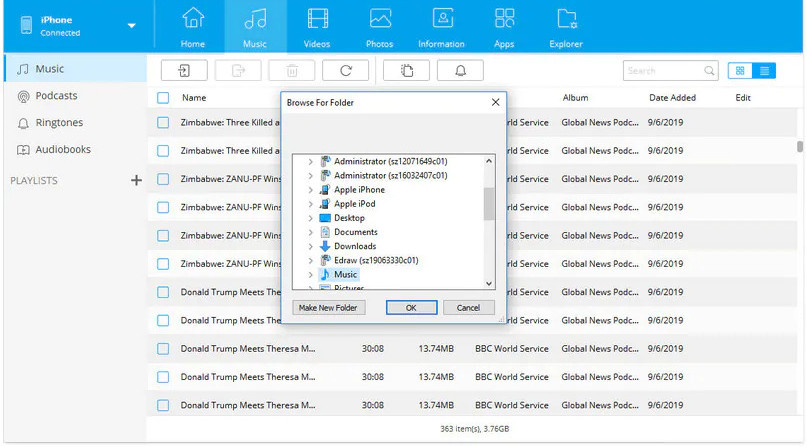The height and width of the screenshot is (447, 807).
Task: Switch to the Music tab
Action: tap(255, 27)
